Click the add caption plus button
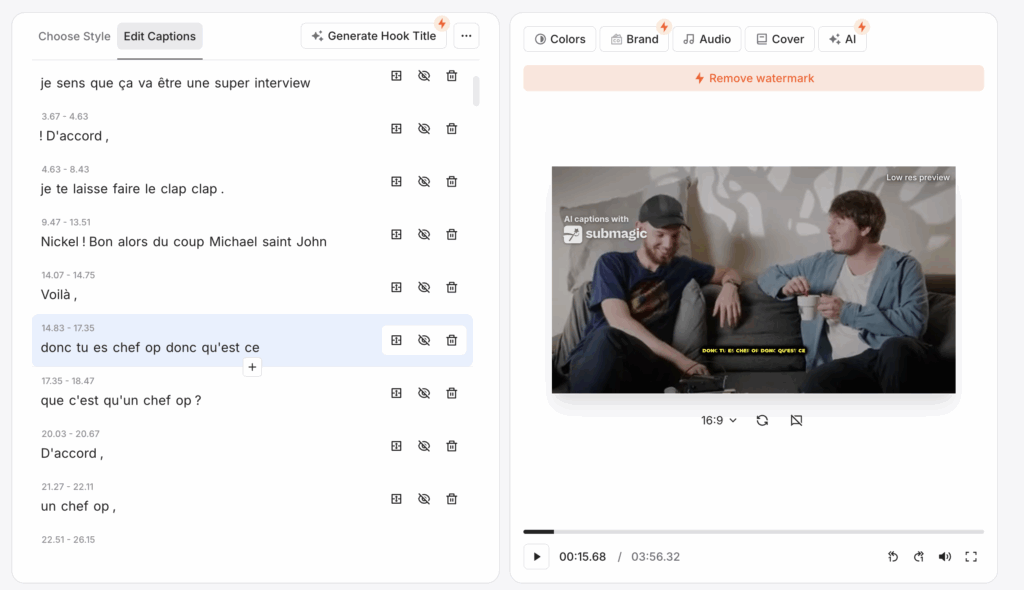This screenshot has width=1024, height=590. click(252, 368)
